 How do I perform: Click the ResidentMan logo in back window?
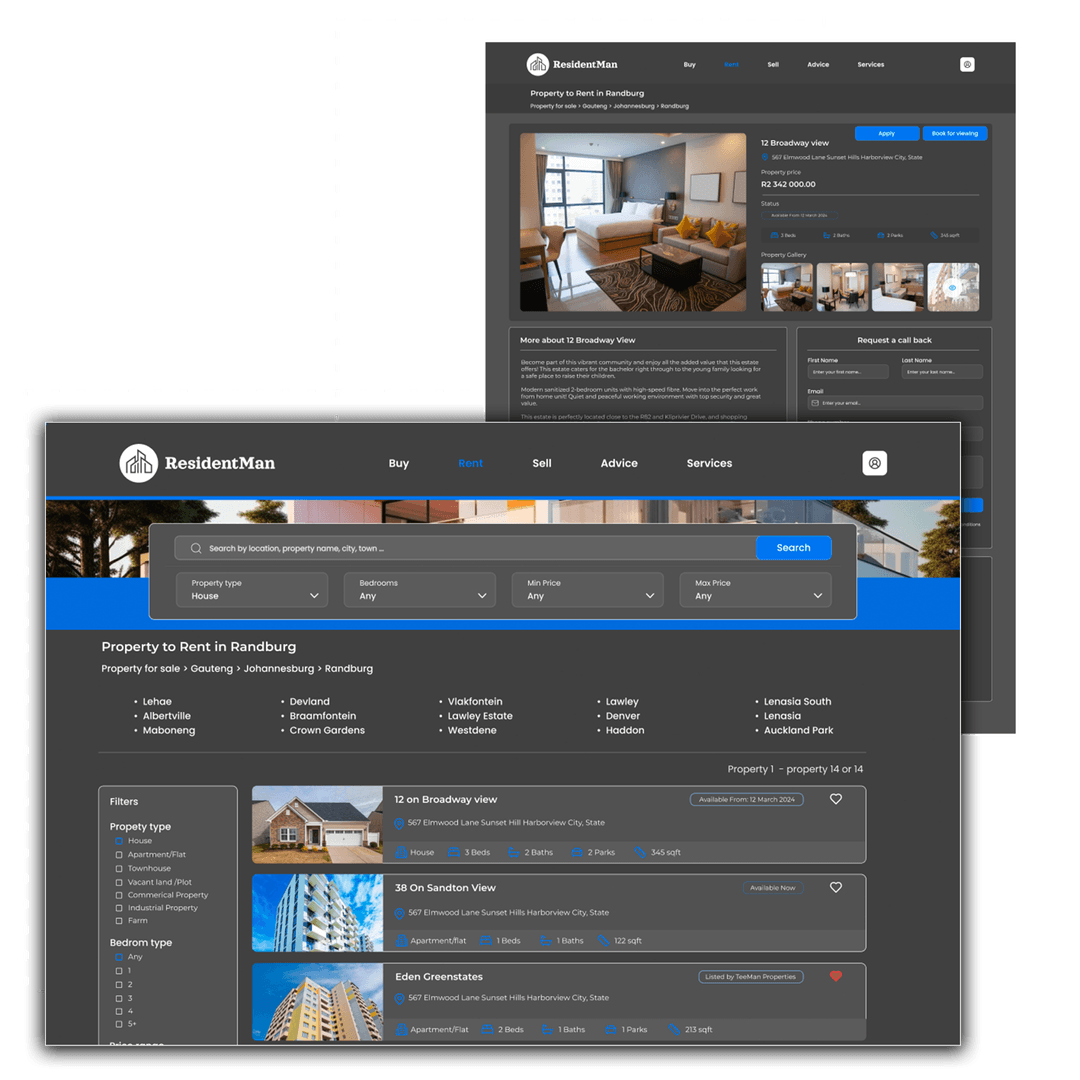572,64
